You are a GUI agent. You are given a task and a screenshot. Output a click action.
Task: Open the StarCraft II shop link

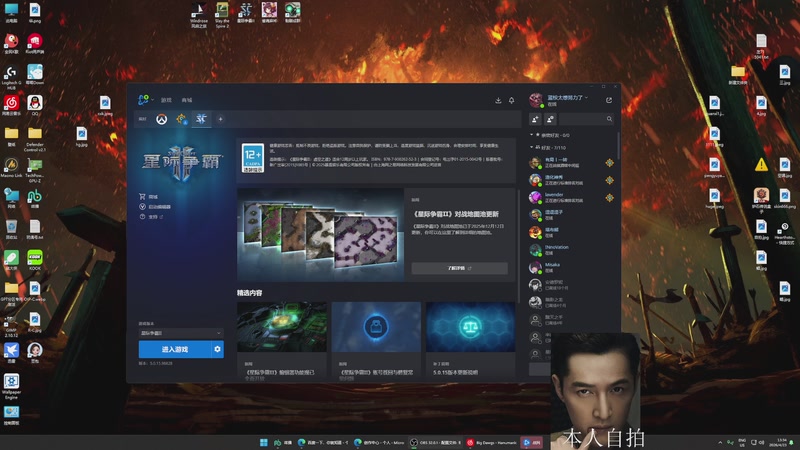[148, 196]
